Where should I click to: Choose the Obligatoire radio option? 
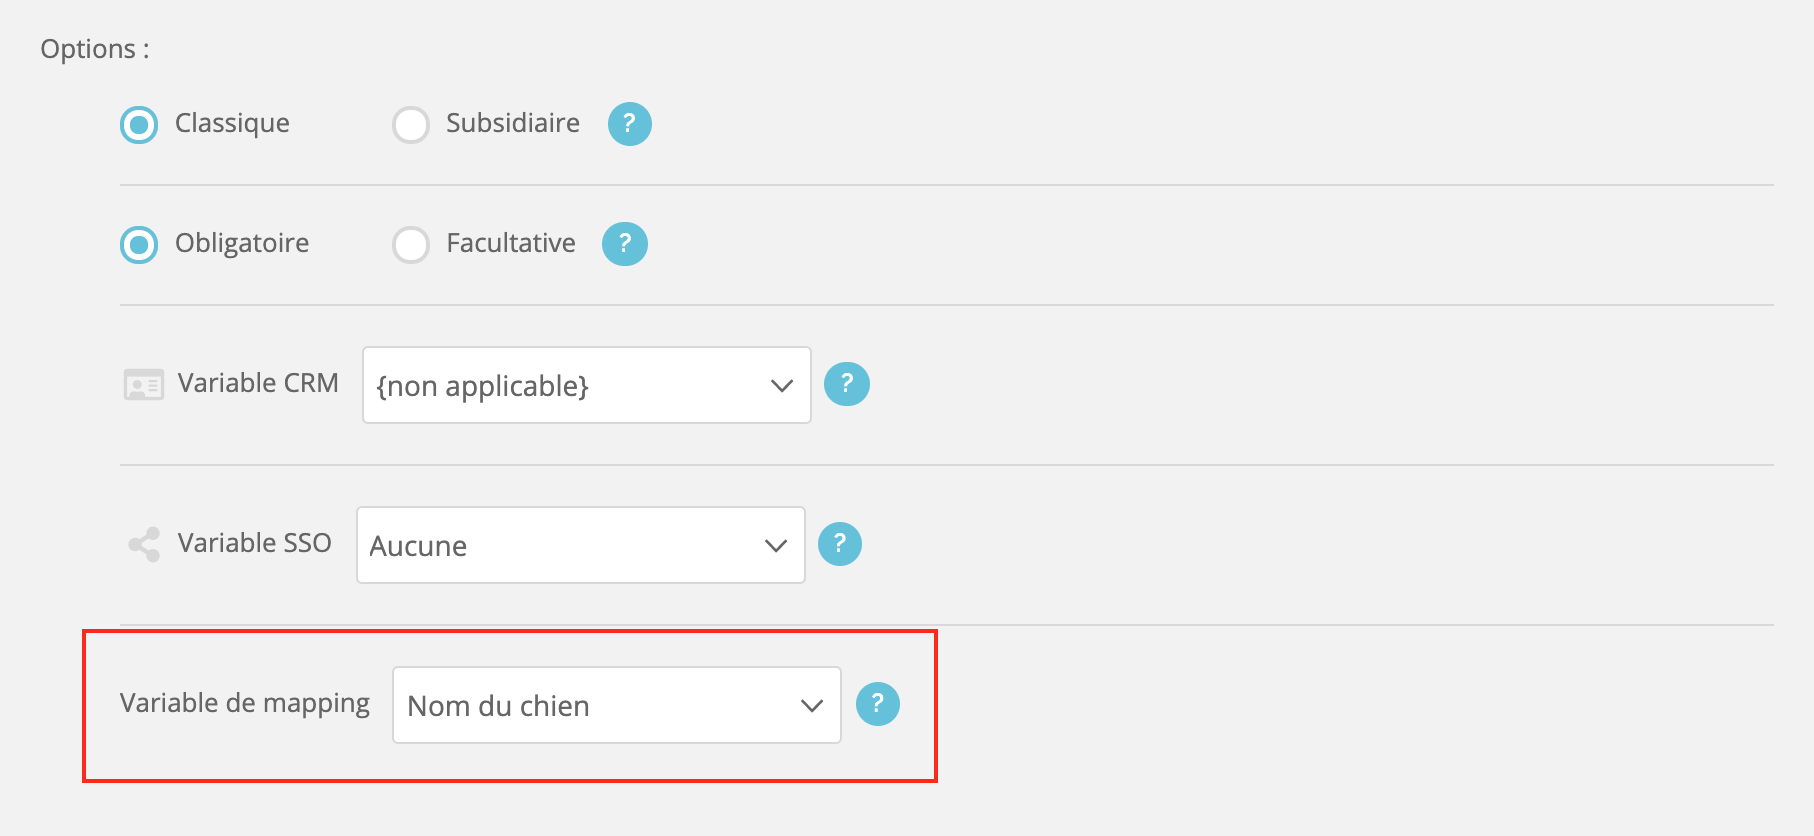click(139, 245)
